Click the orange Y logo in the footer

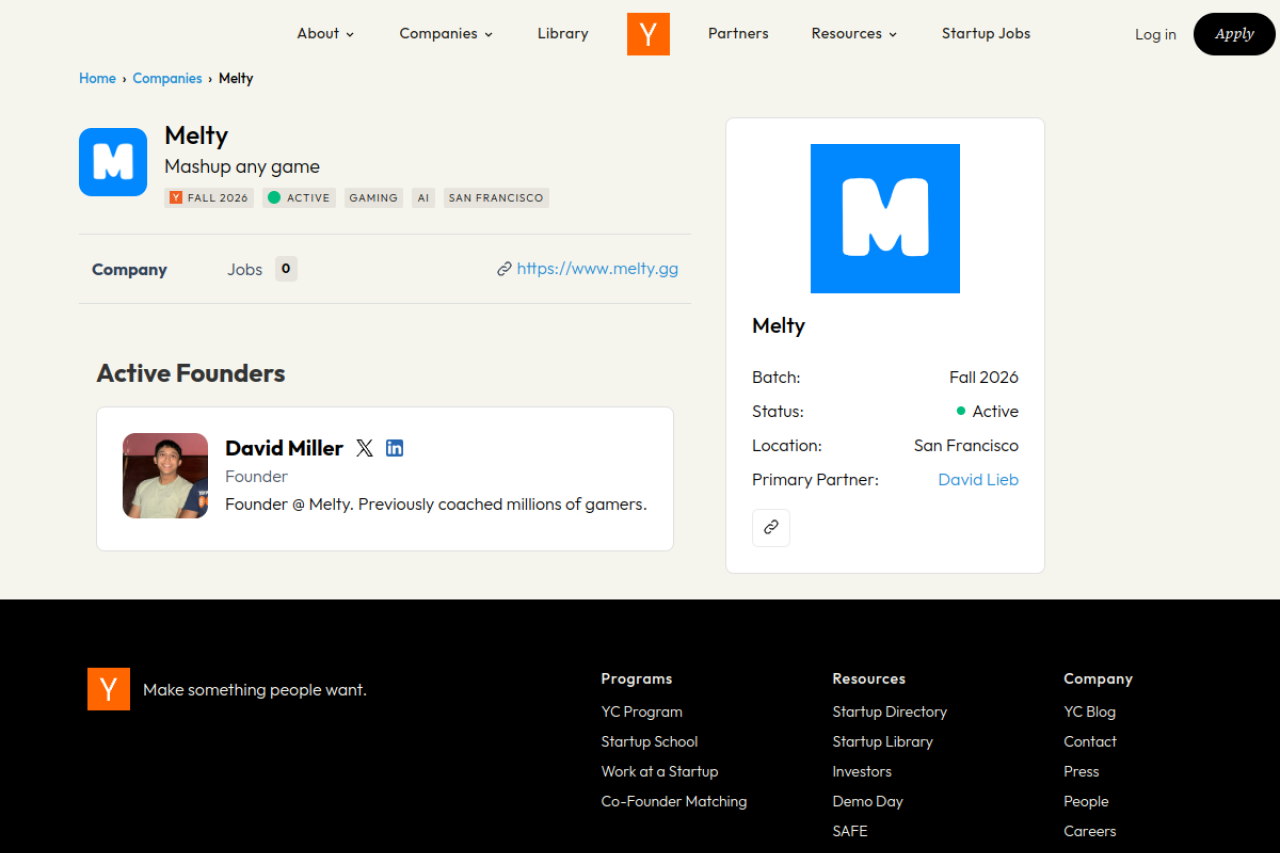(109, 689)
